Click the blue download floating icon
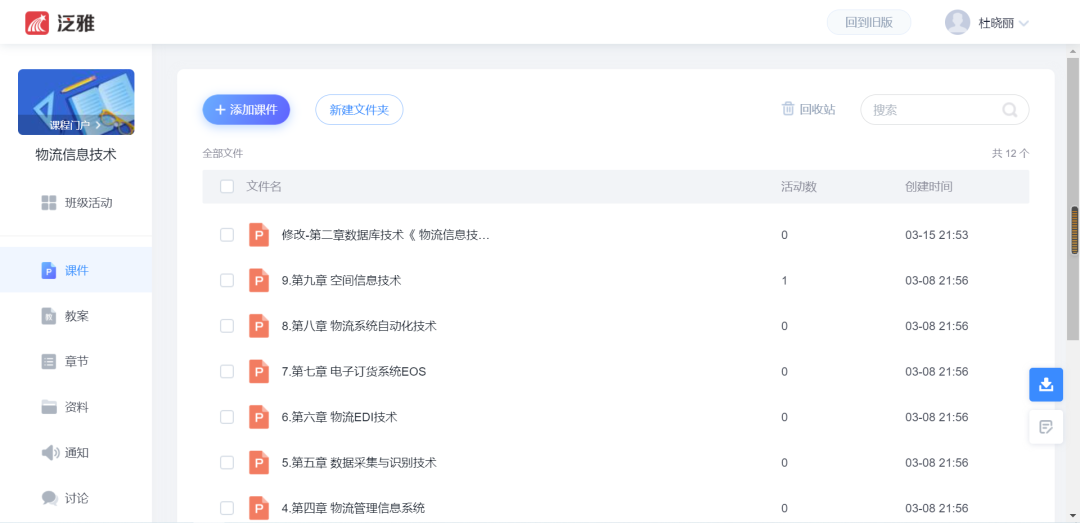The width and height of the screenshot is (1080, 523). pos(1046,384)
